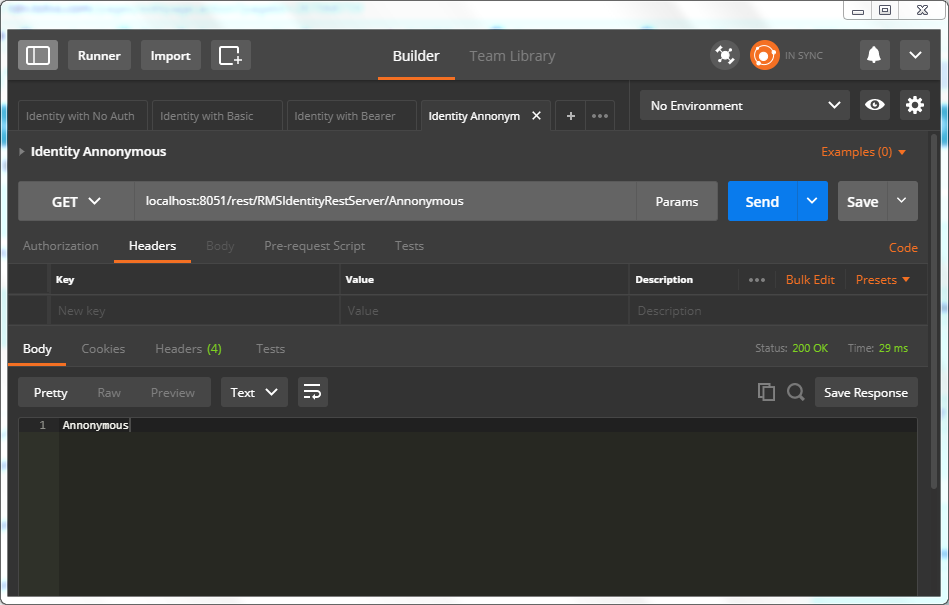Click the header Description field
949x605 pixels.
778,310
